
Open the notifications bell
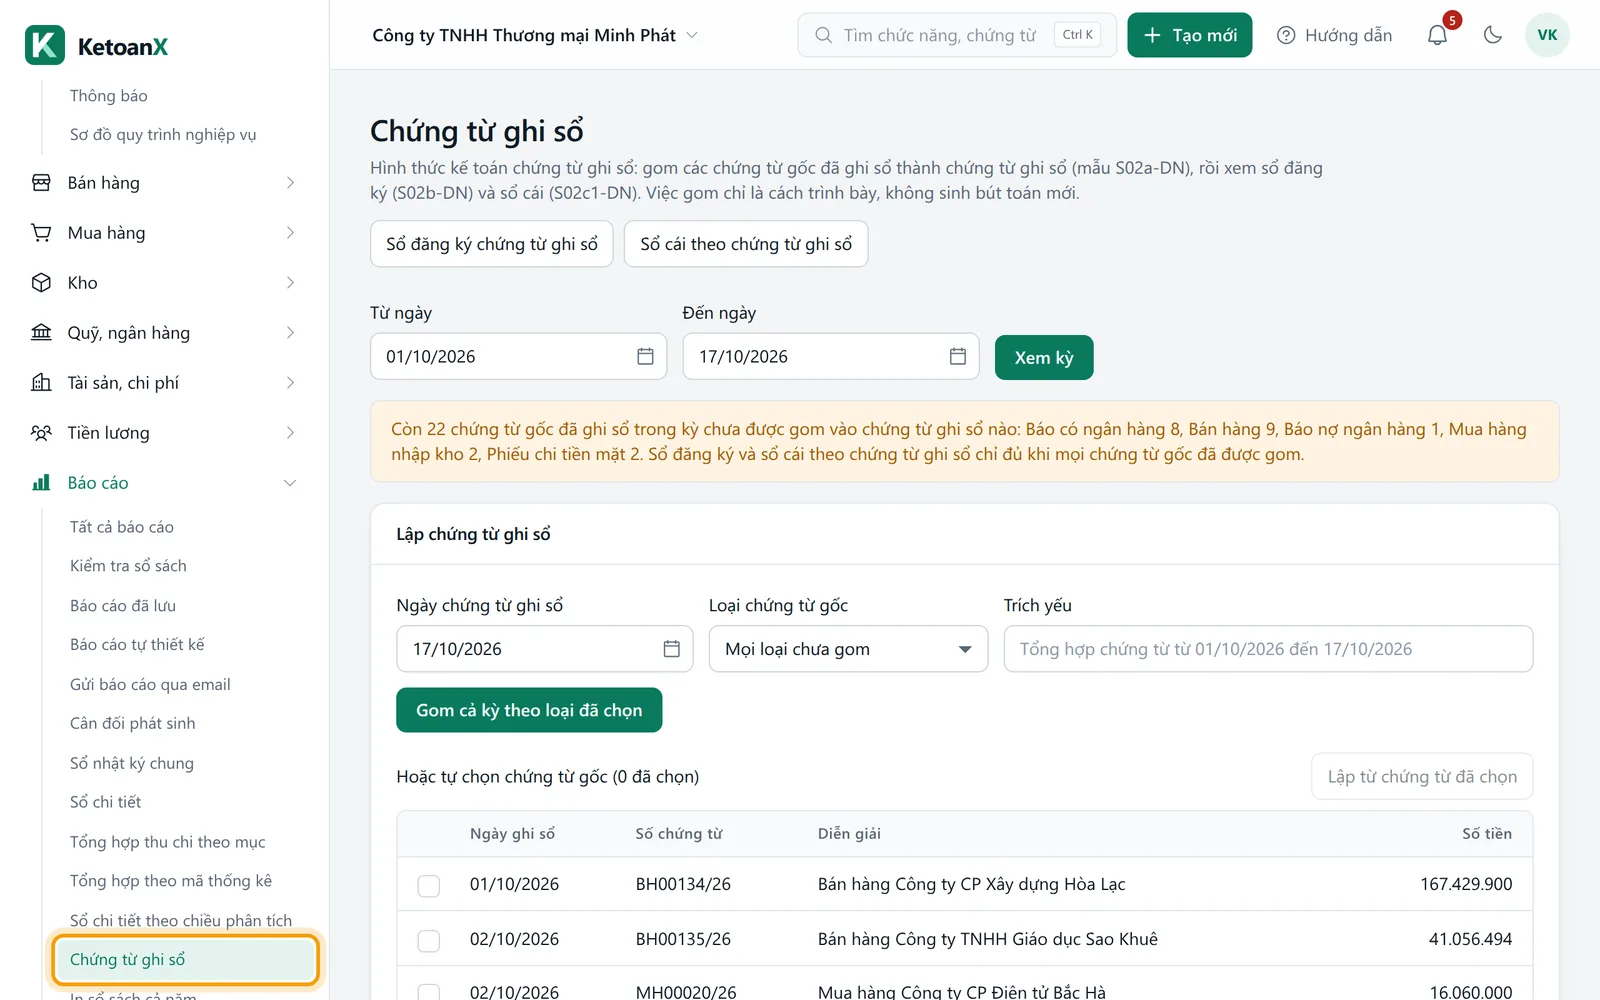(x=1437, y=35)
